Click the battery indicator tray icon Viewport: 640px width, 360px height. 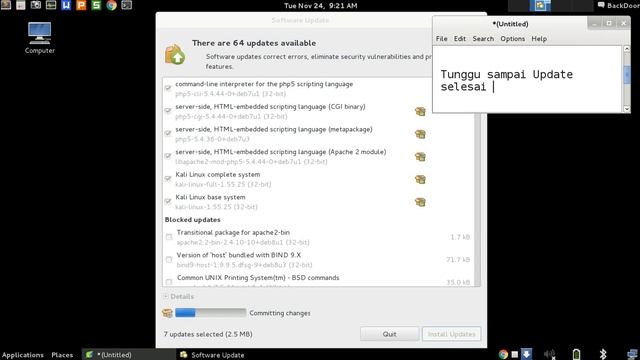tap(576, 354)
